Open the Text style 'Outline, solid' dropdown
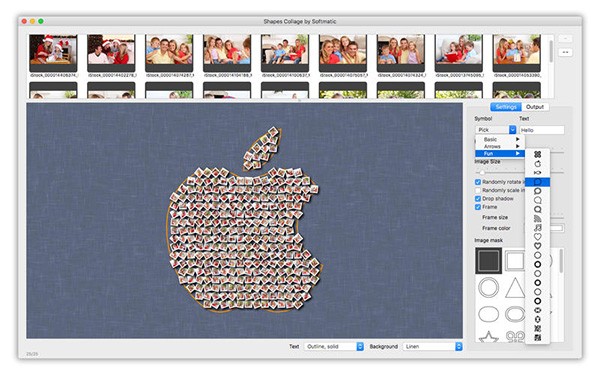 (x=334, y=346)
